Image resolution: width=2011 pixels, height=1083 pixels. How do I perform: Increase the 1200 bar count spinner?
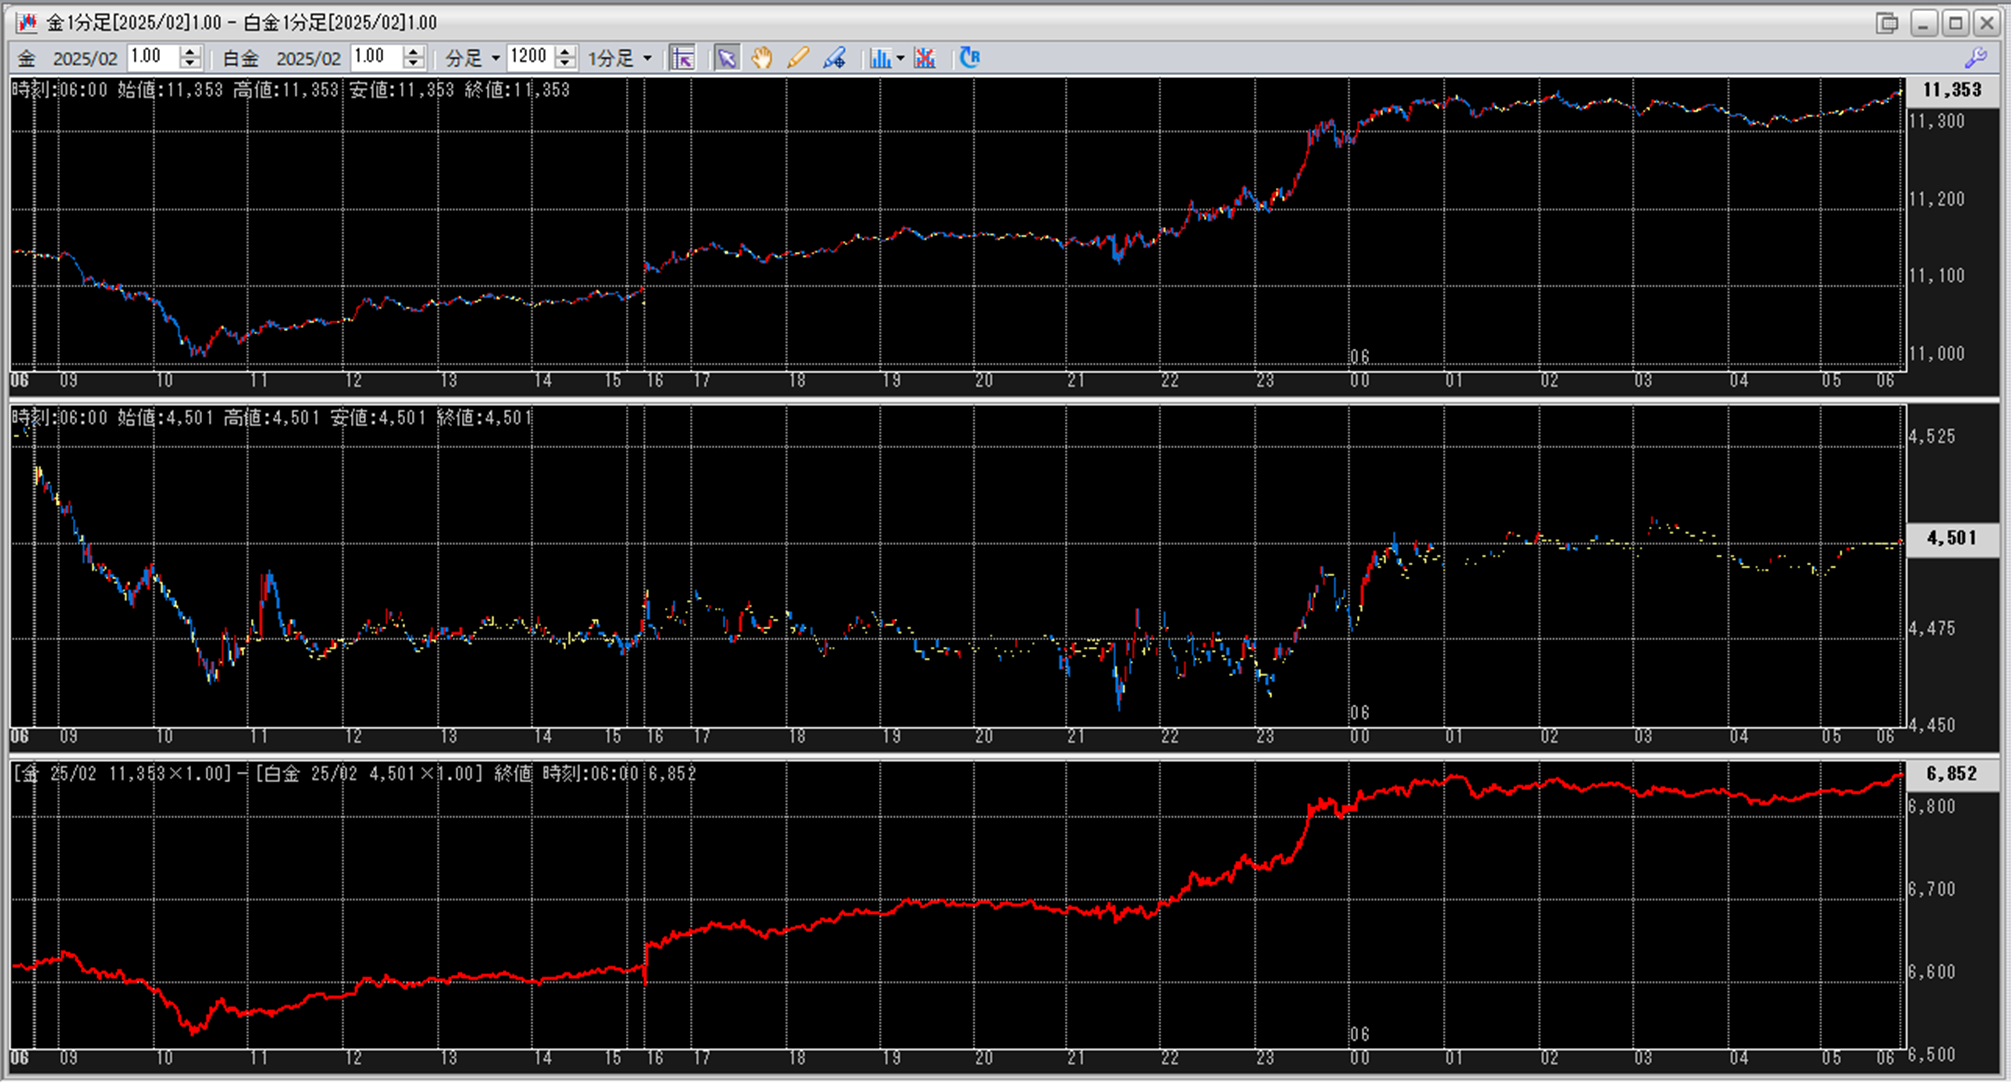(x=565, y=51)
